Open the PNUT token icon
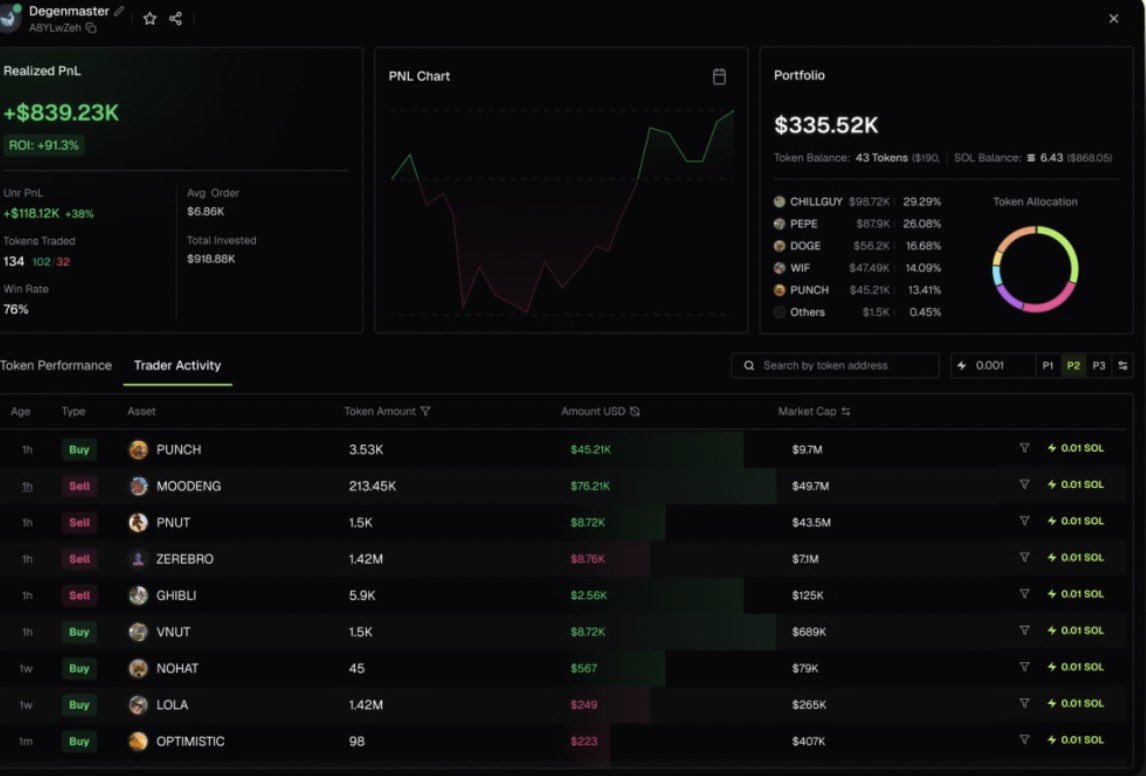Screen dimensions: 1146x776 click(x=138, y=522)
